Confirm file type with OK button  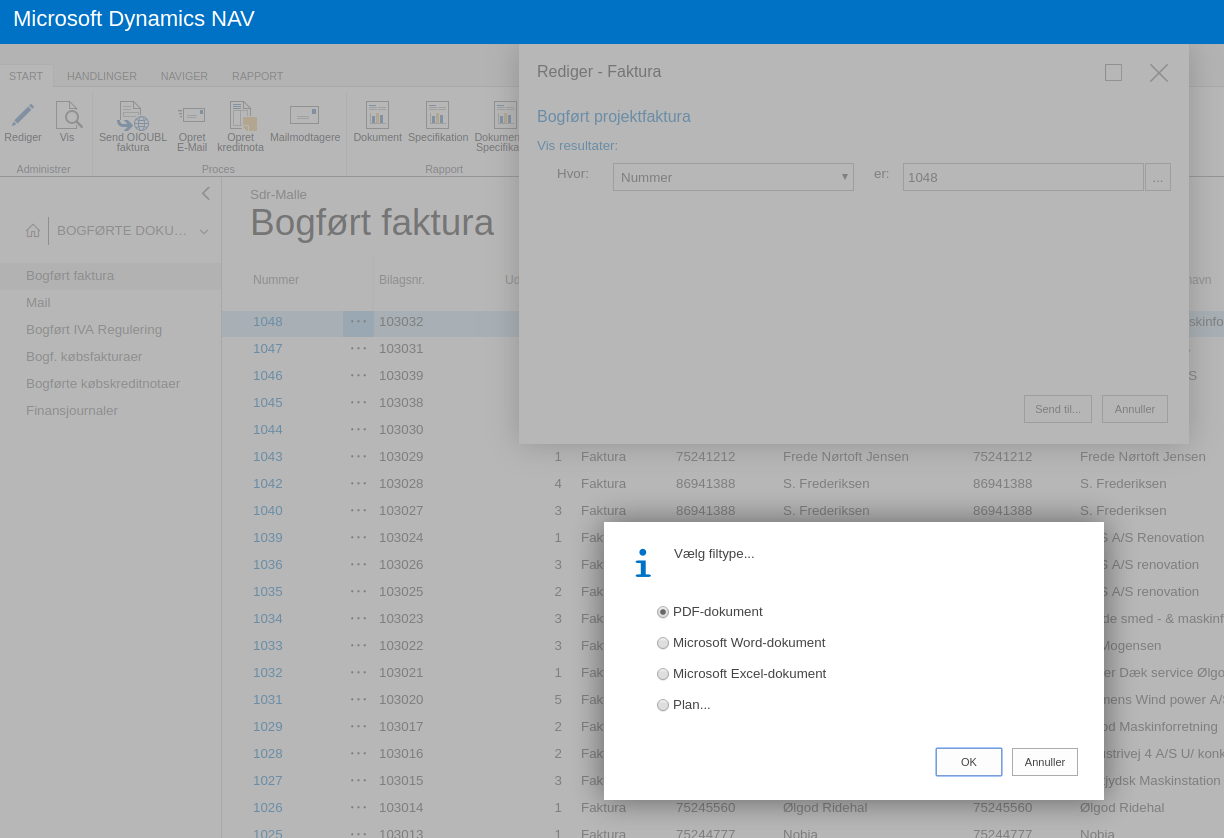[x=969, y=762]
